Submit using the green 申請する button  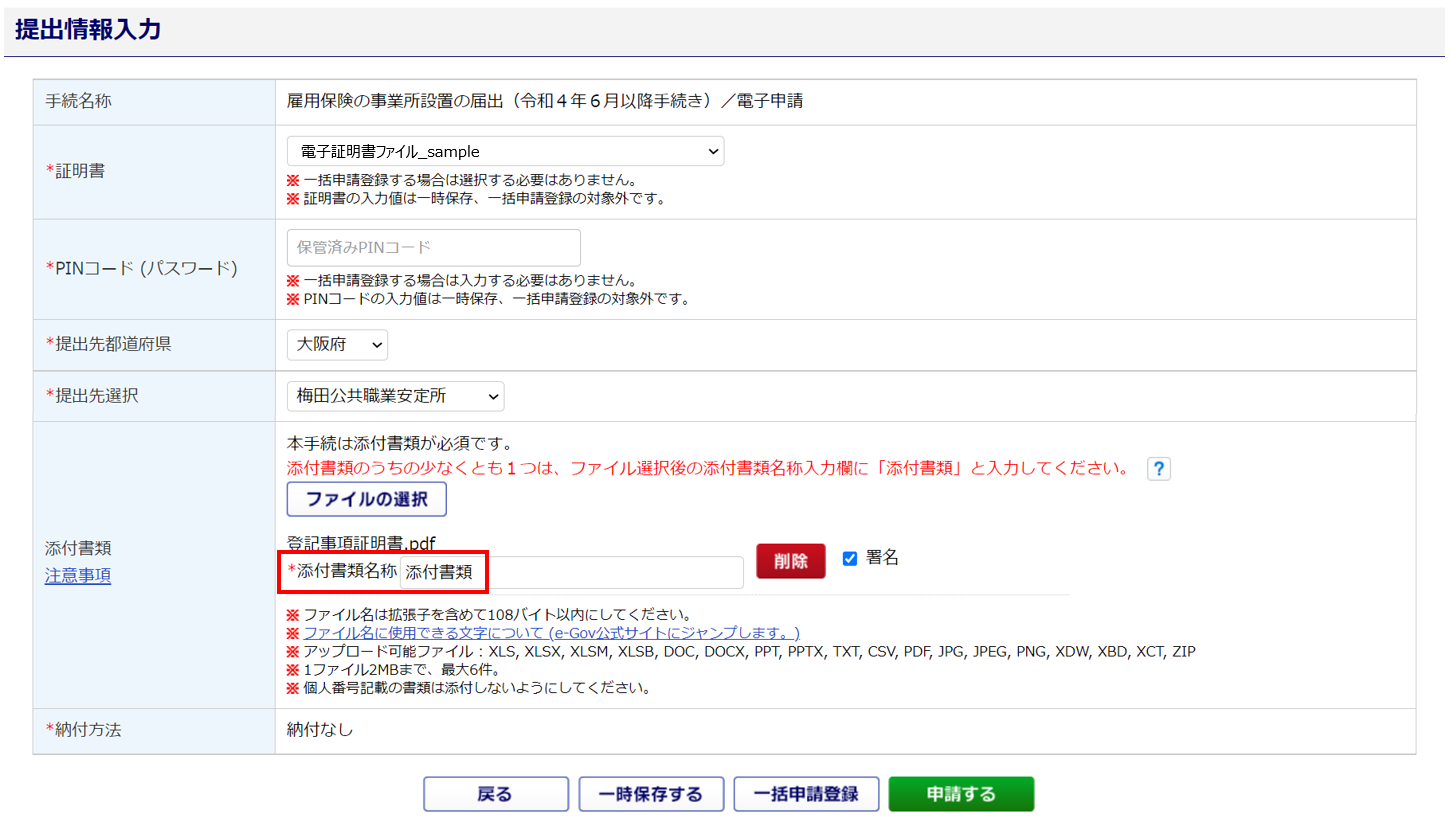960,794
